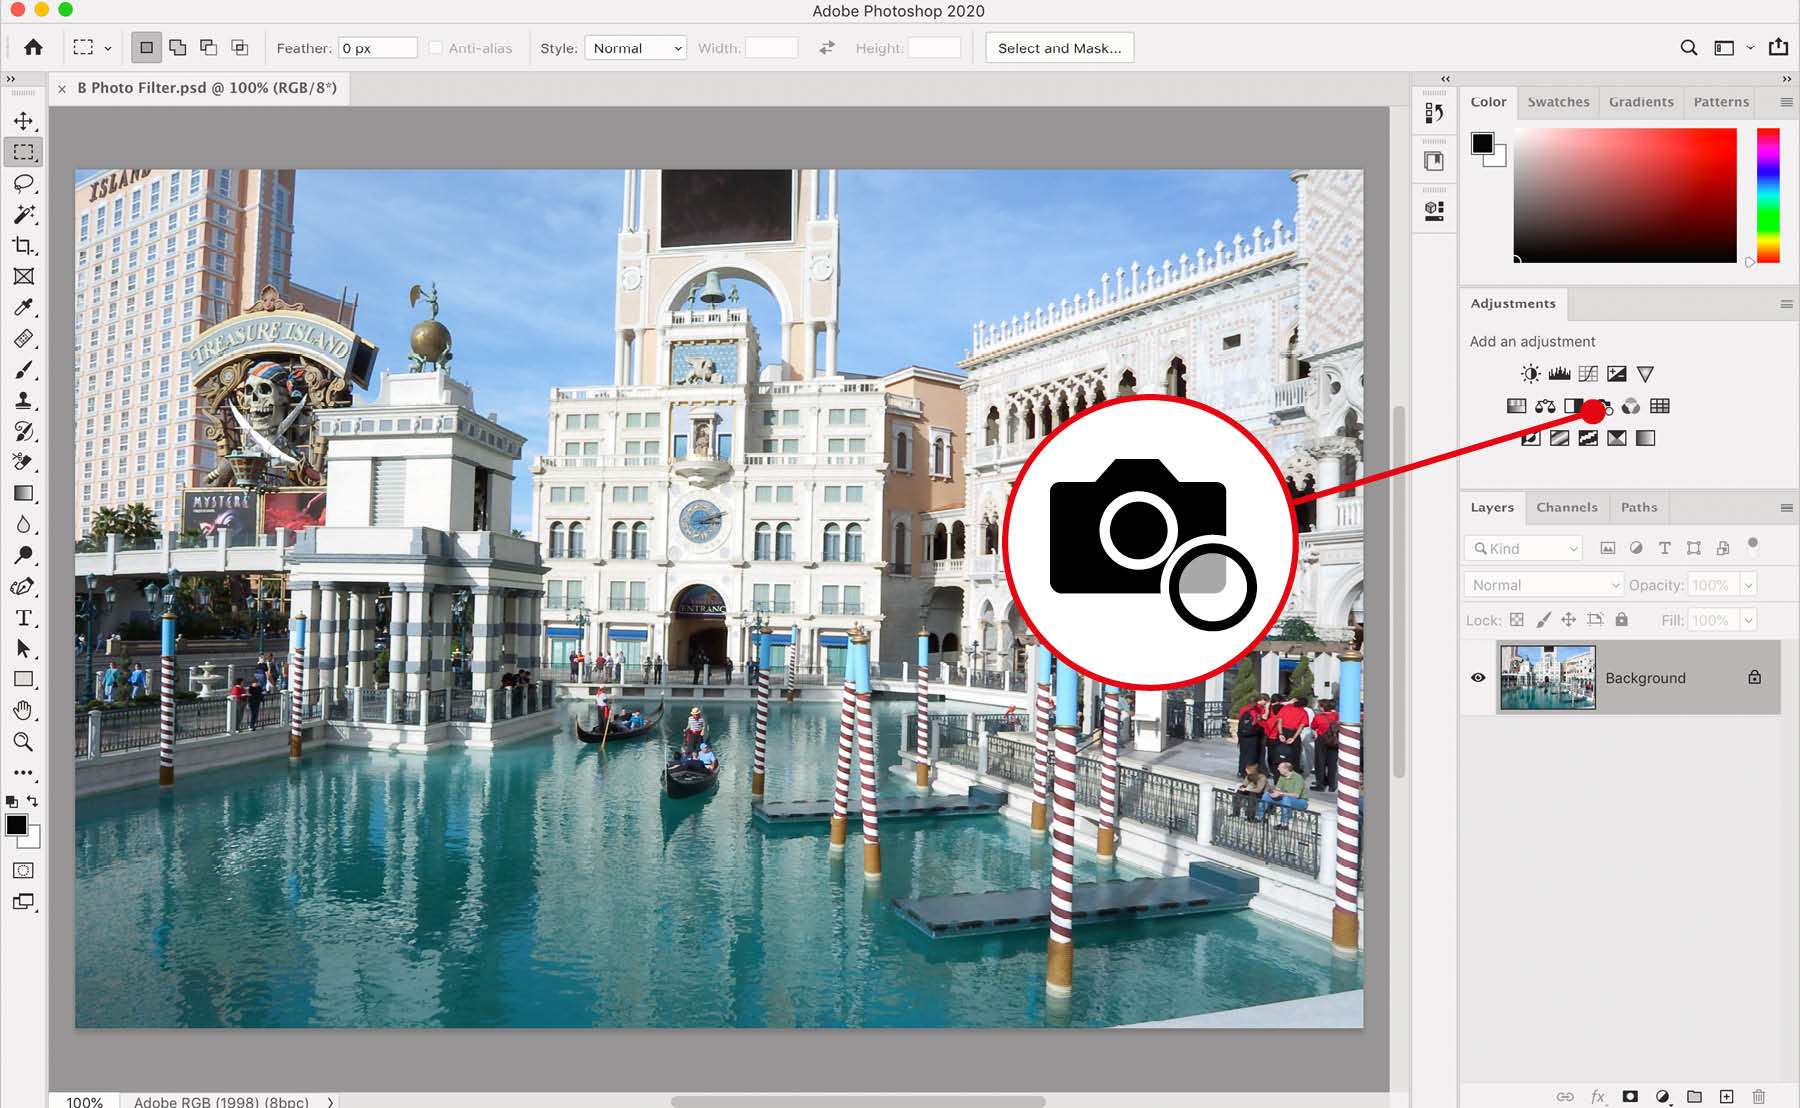Open the Fill slider arrow
Image resolution: width=1800 pixels, height=1108 pixels.
[1748, 620]
